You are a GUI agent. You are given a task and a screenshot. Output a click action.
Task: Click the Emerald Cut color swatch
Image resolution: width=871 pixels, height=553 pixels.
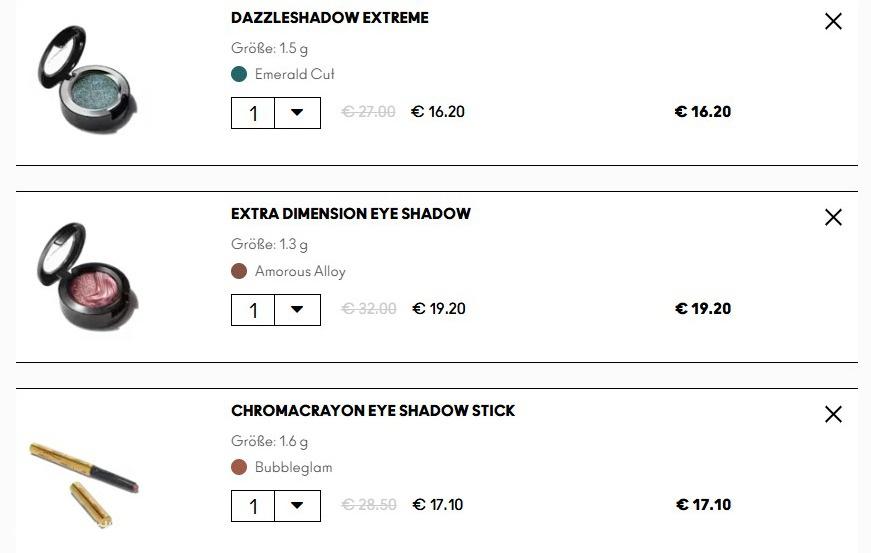[239, 74]
